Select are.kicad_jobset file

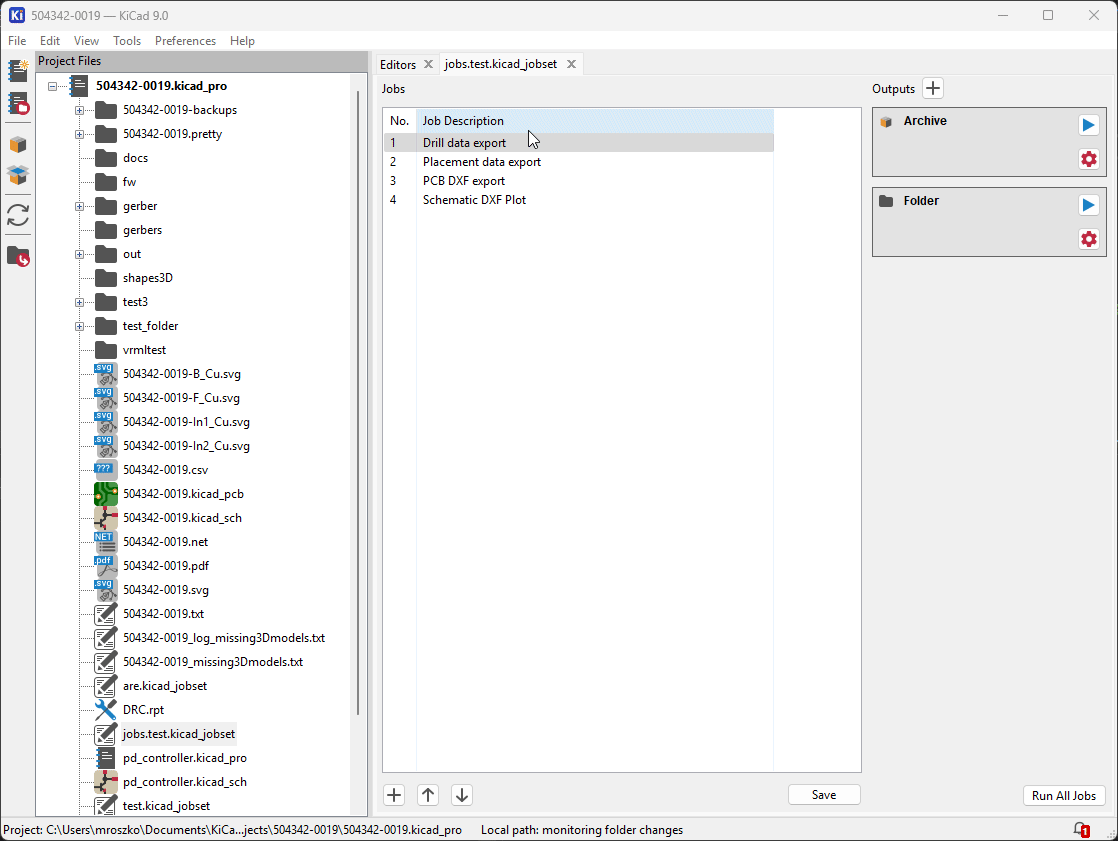(165, 686)
